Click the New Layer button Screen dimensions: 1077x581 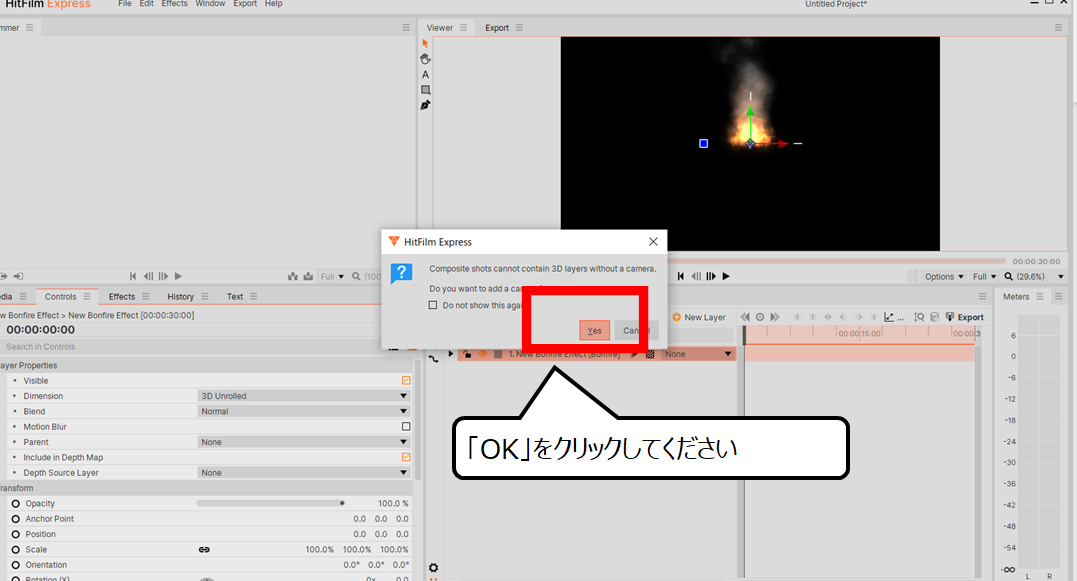coord(699,317)
